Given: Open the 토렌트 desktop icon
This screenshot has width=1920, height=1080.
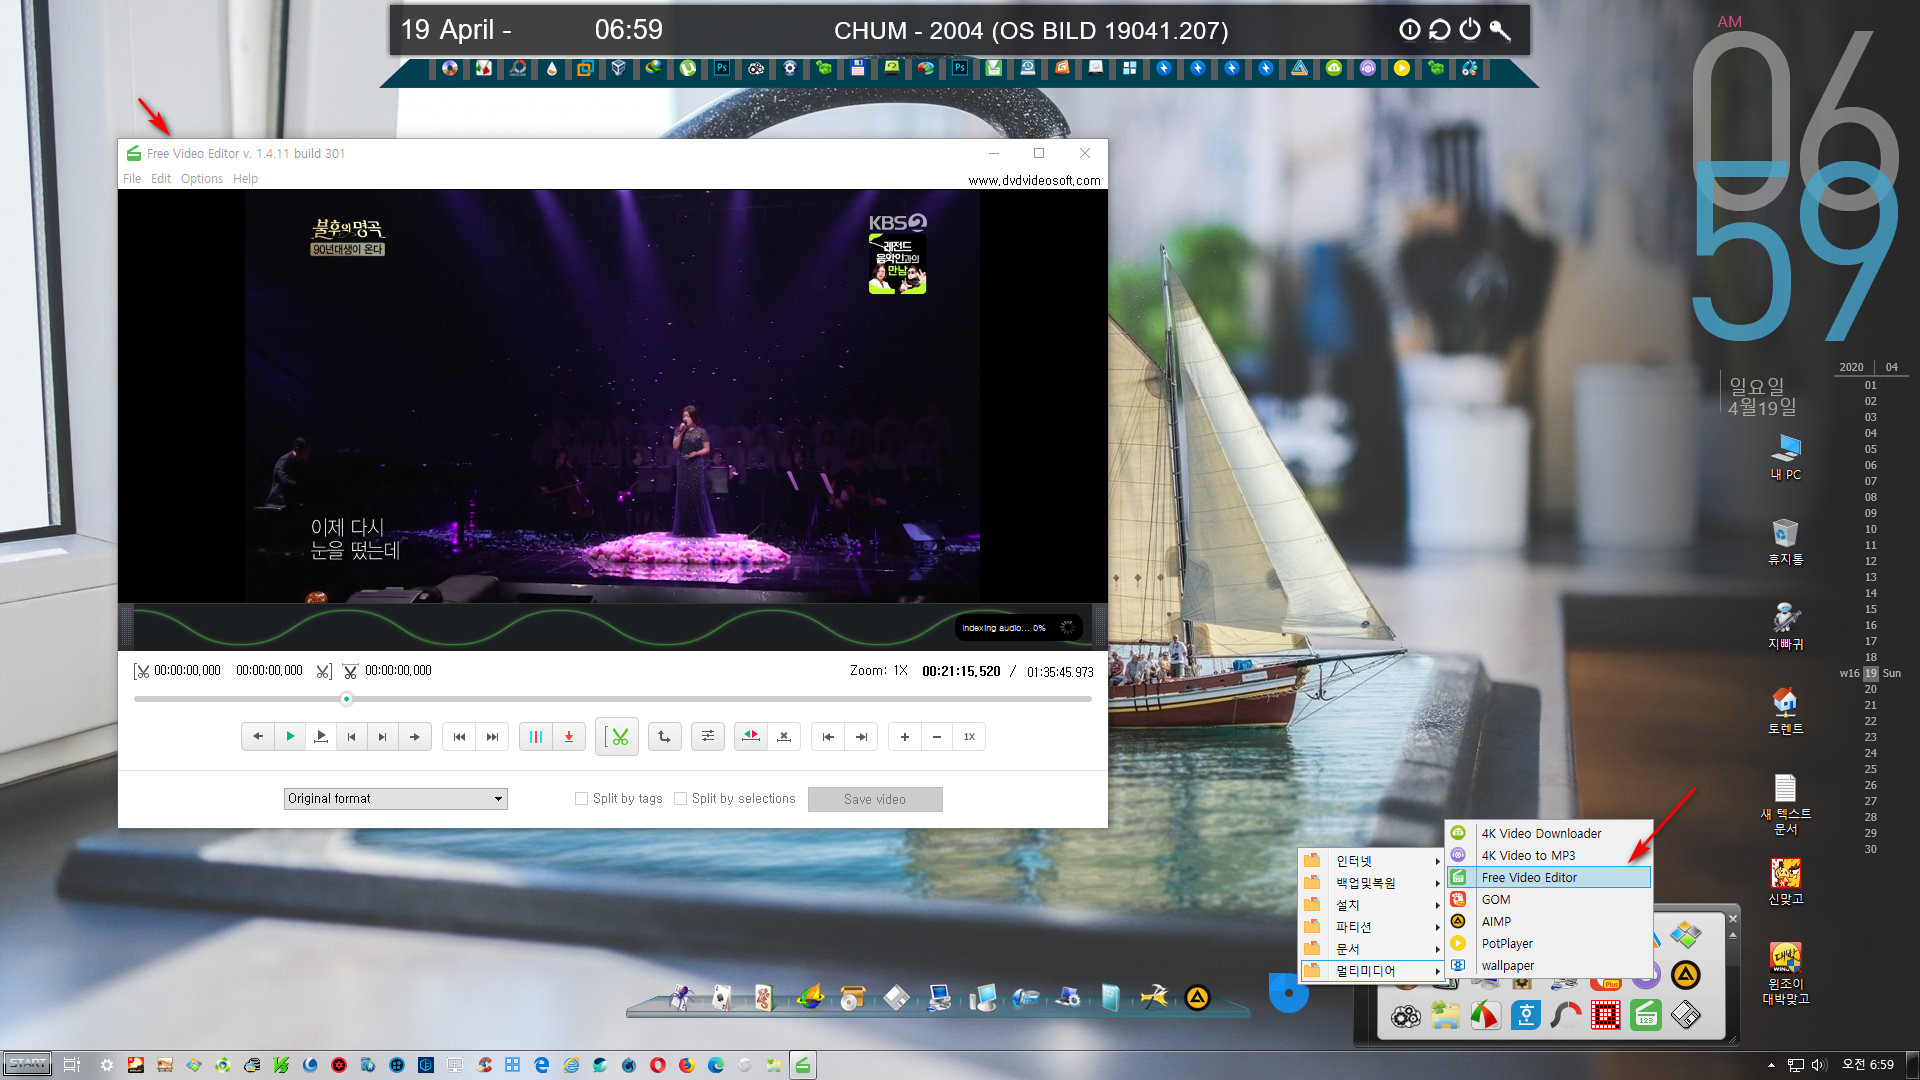Looking at the screenshot, I should click(1785, 711).
